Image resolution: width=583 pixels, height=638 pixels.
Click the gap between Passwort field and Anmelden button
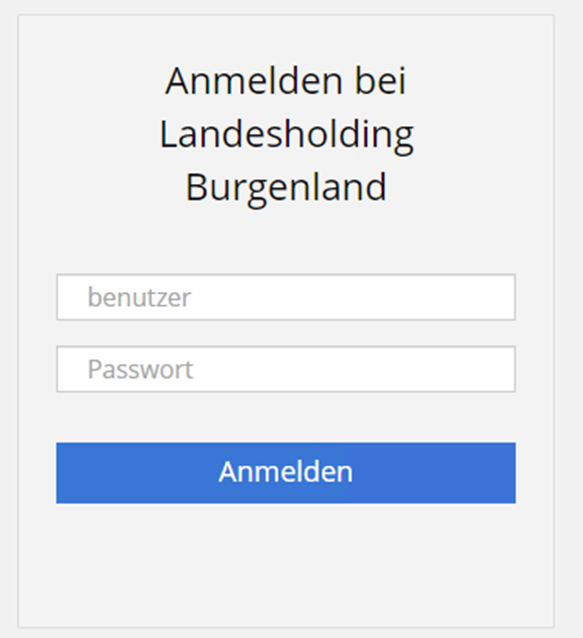point(286,417)
